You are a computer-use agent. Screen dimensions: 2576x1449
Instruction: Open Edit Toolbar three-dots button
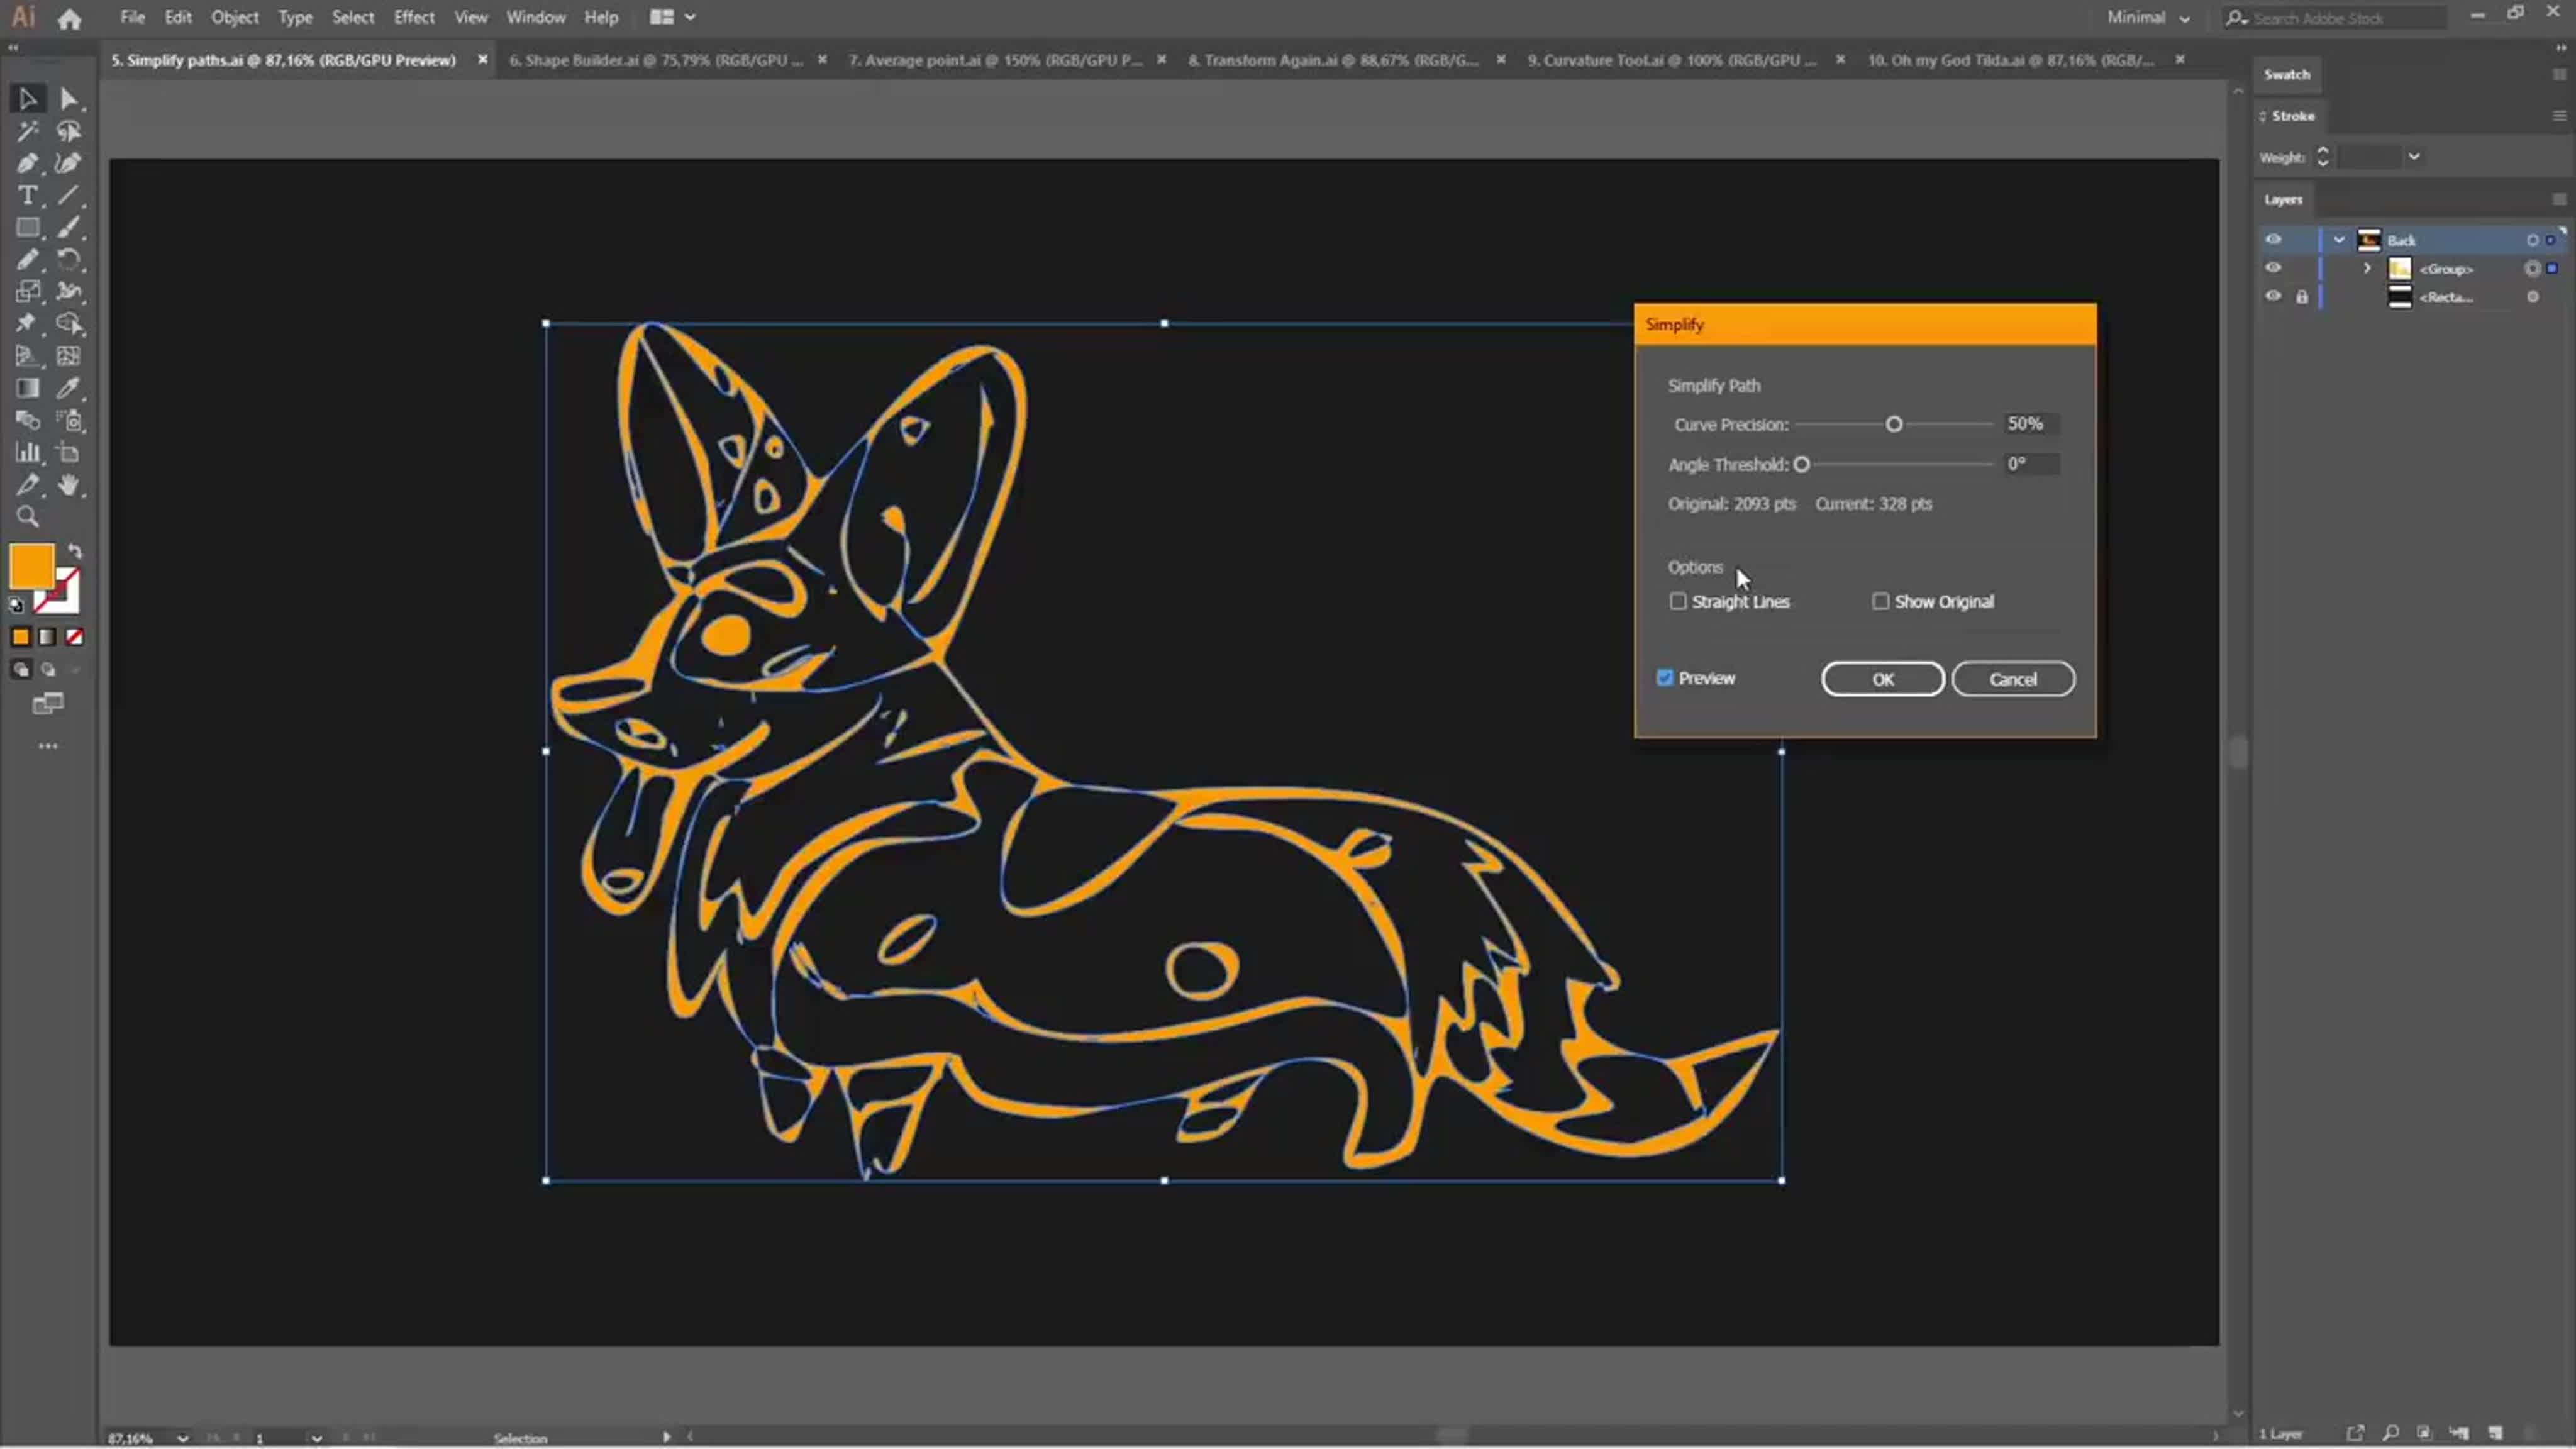(47, 746)
